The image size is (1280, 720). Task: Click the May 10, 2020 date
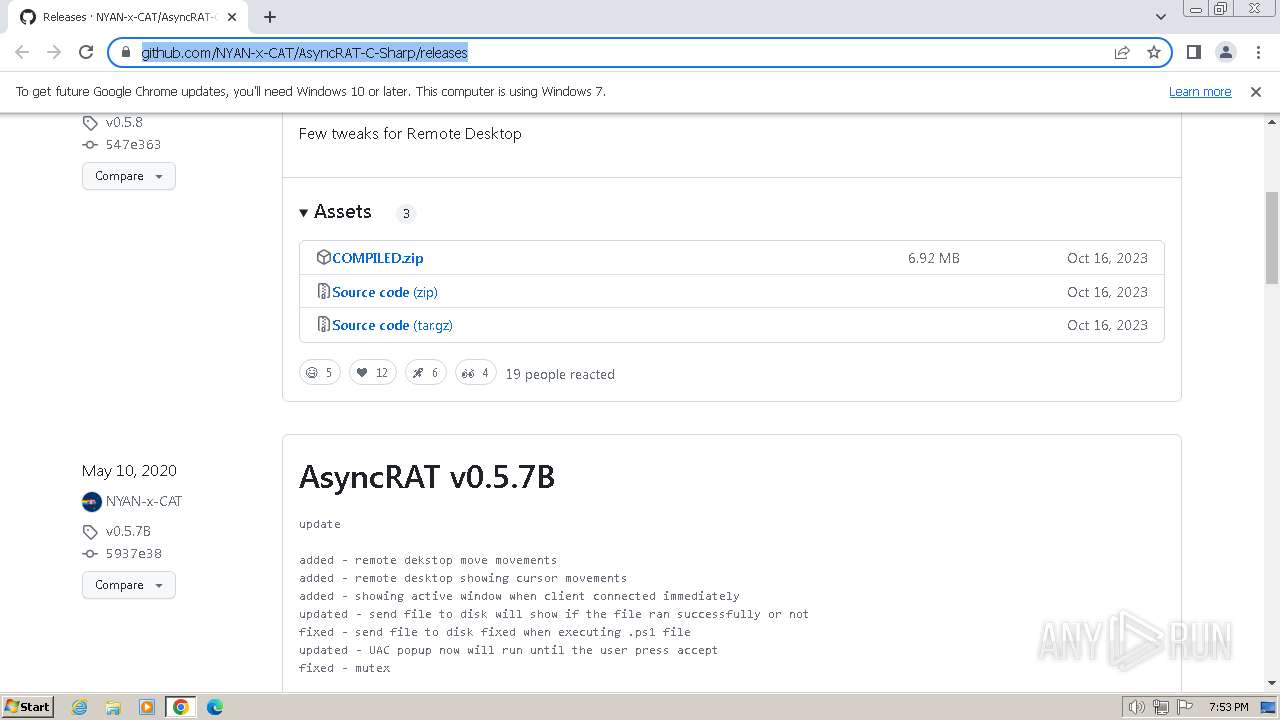(129, 470)
